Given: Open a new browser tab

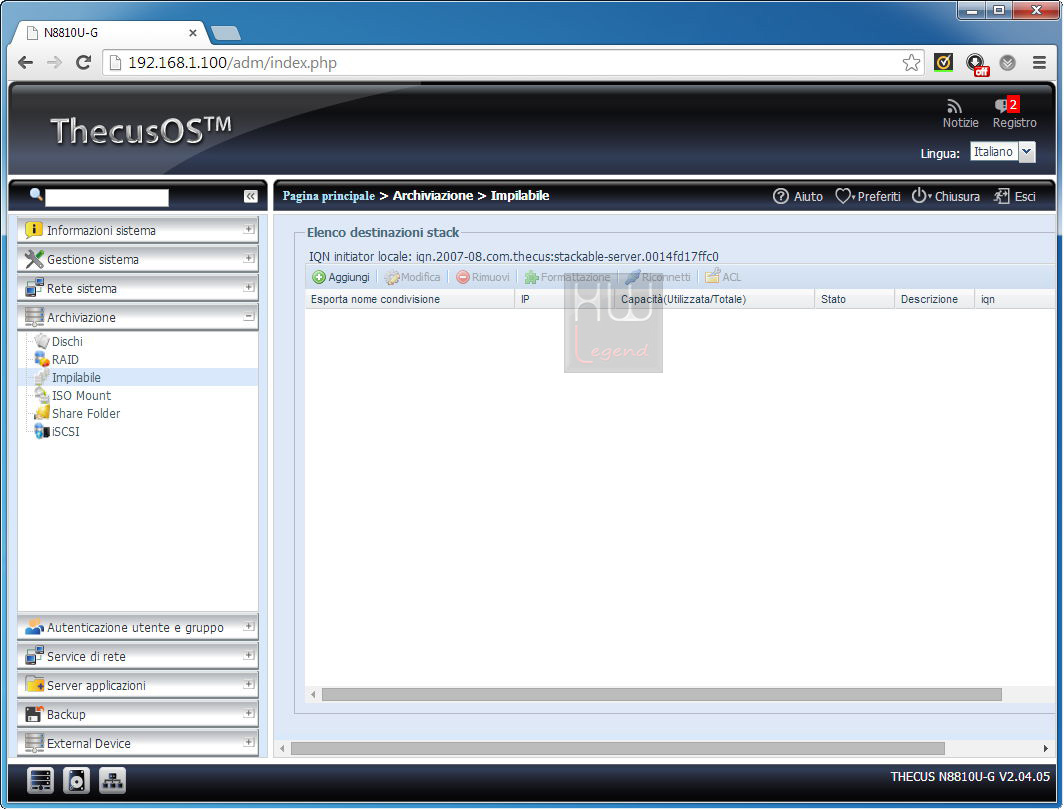Looking at the screenshot, I should tap(225, 33).
